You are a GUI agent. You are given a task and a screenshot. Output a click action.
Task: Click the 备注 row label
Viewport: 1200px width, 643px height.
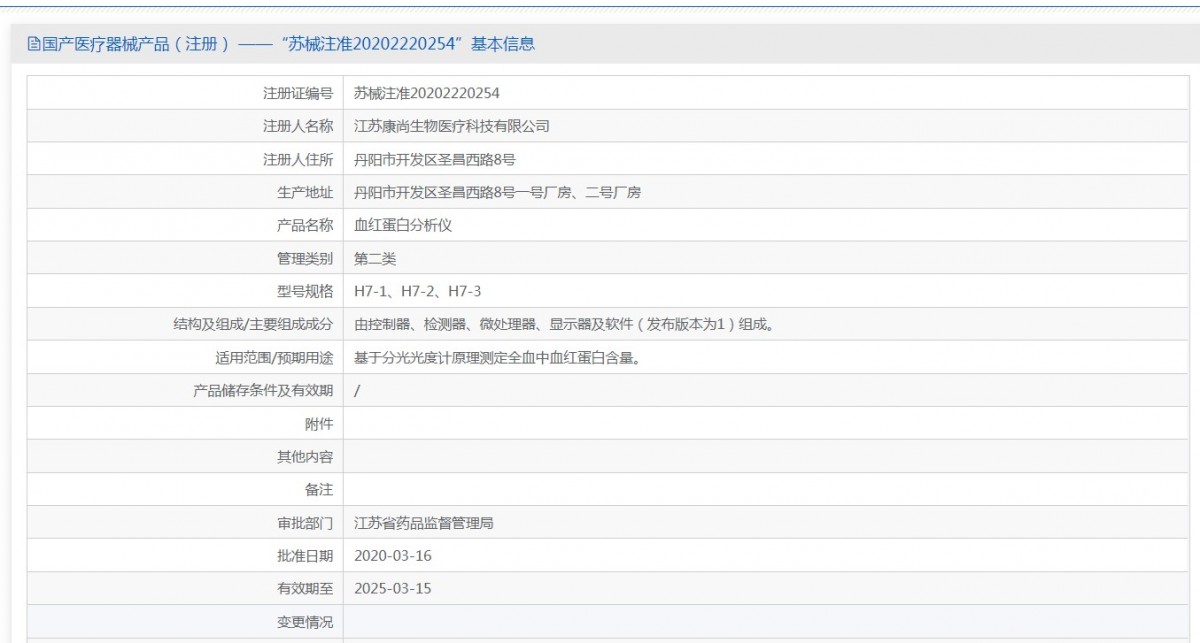tap(319, 490)
